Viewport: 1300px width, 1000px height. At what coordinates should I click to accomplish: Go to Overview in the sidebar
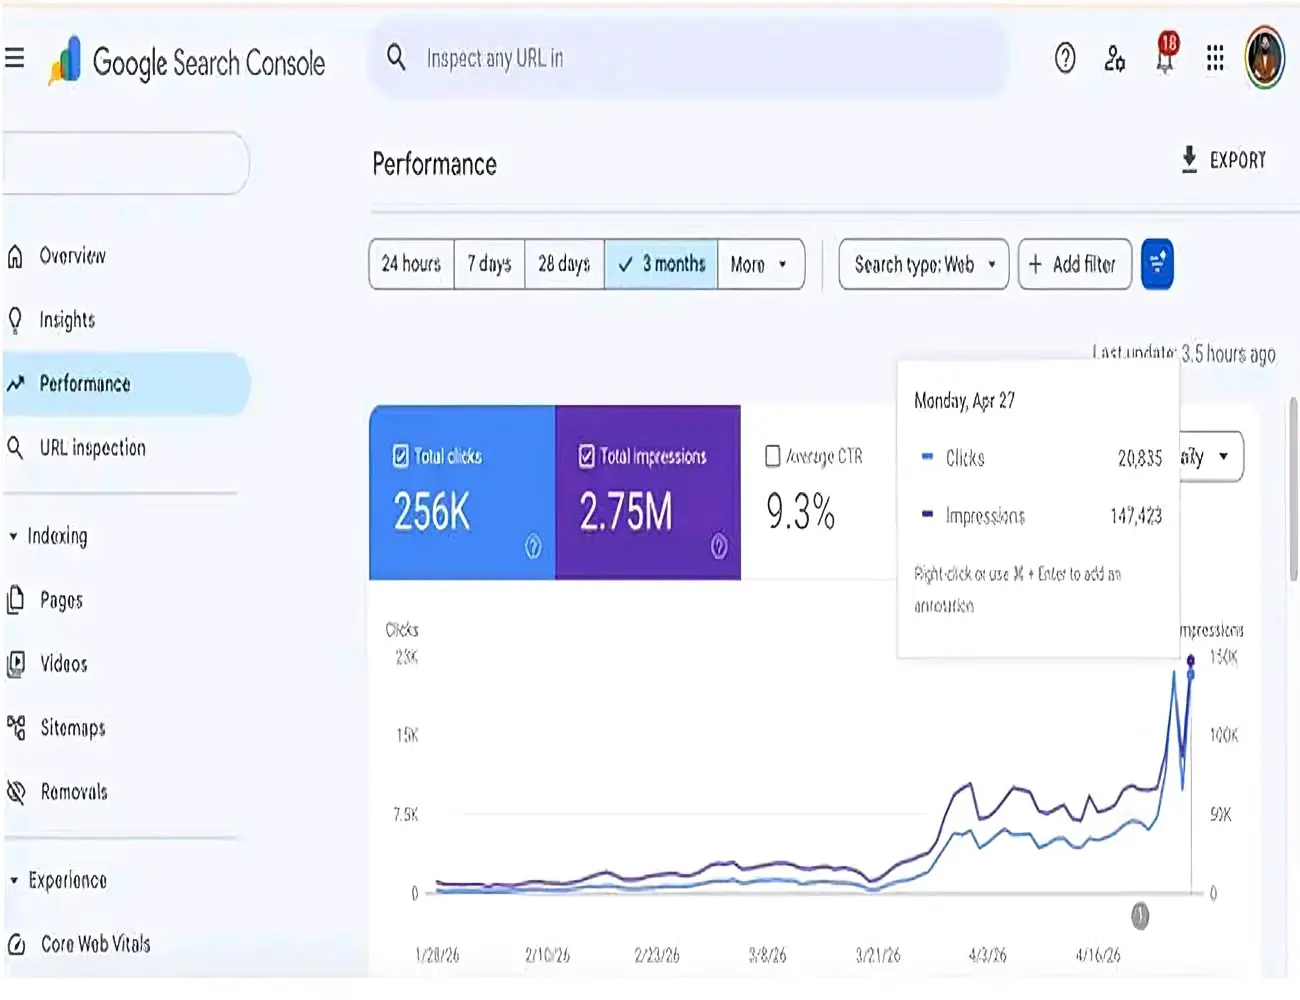coord(72,256)
